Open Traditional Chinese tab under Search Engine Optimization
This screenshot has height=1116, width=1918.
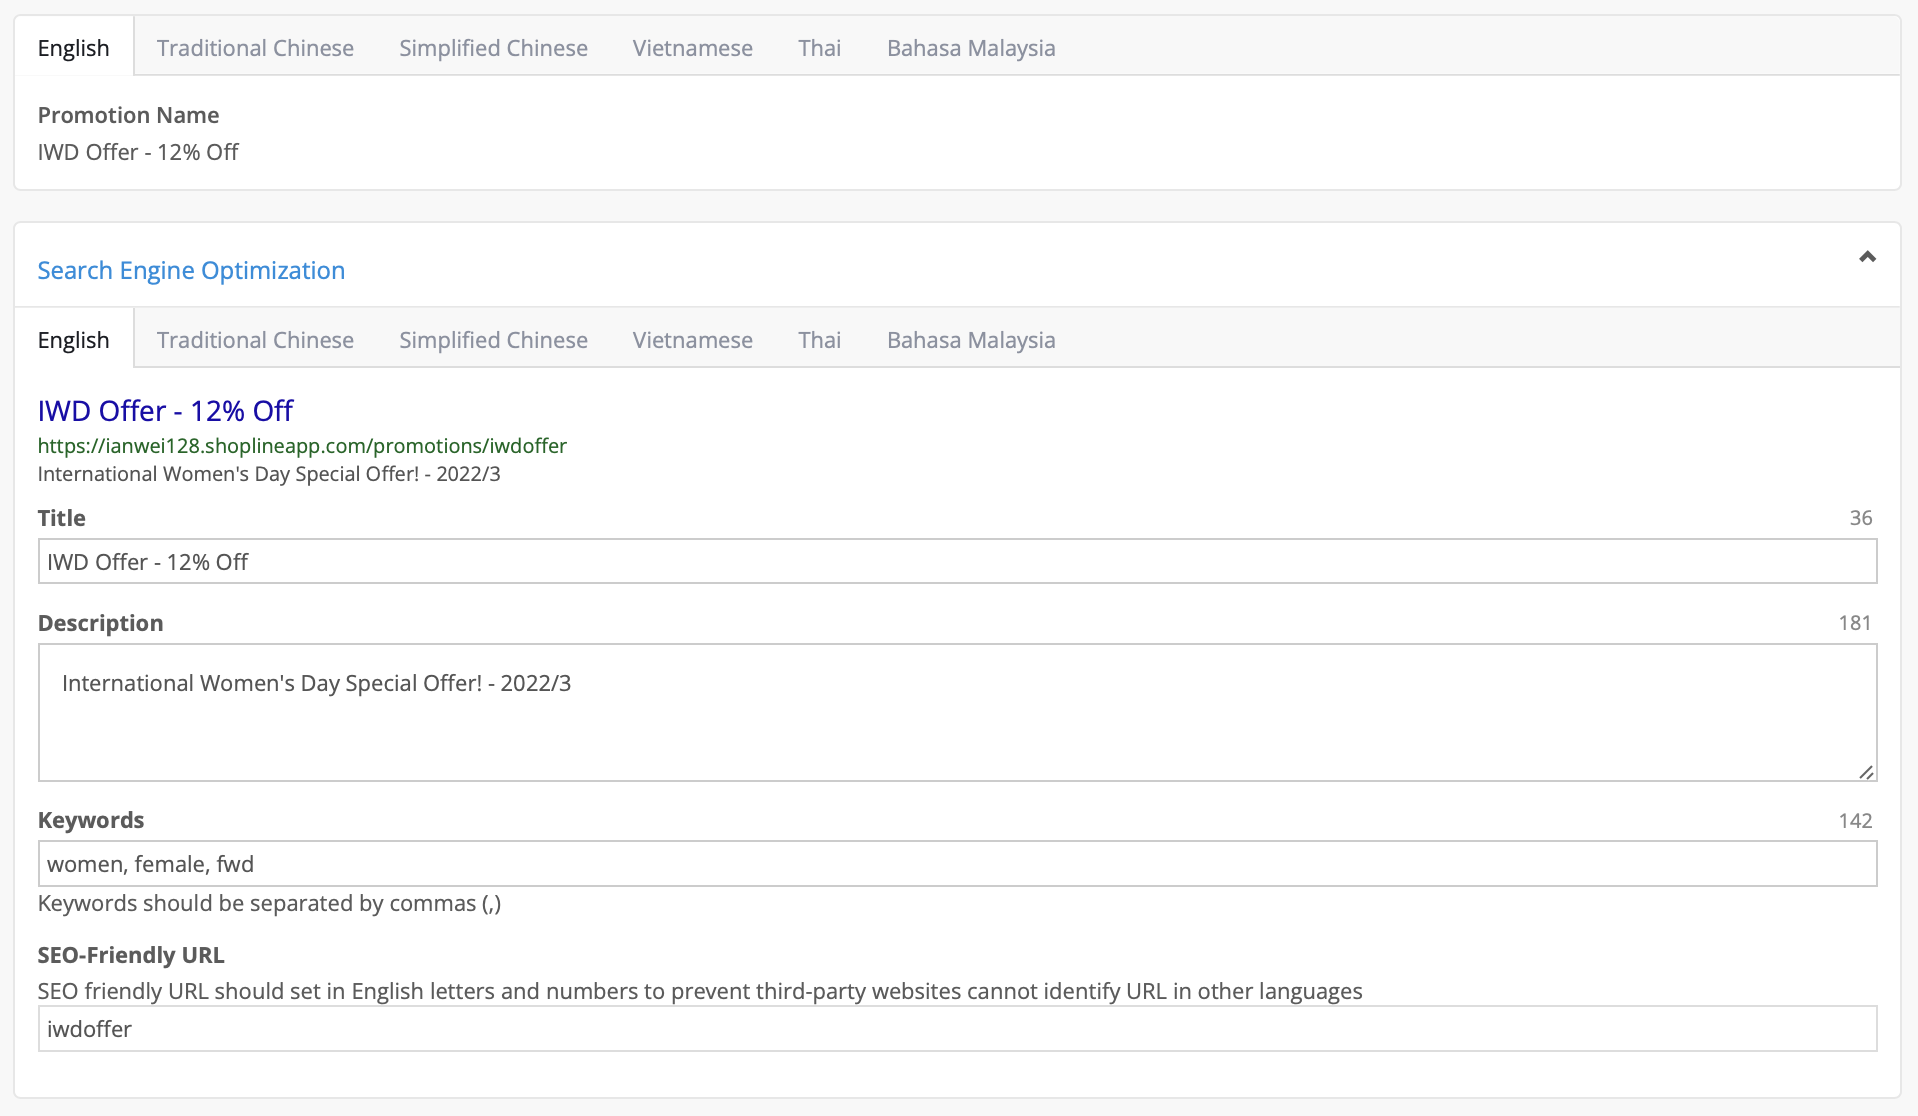click(x=255, y=340)
